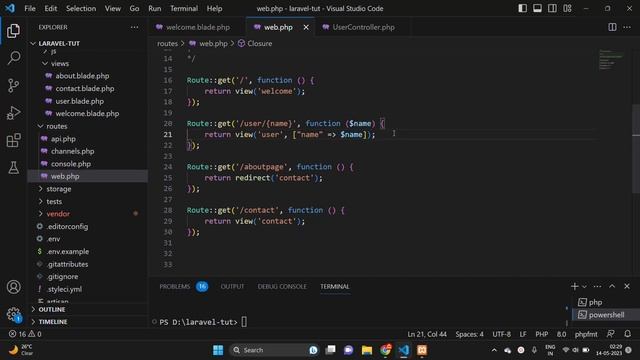640x360 pixels.
Task: Open the Terminal menu
Action: coord(184,8)
